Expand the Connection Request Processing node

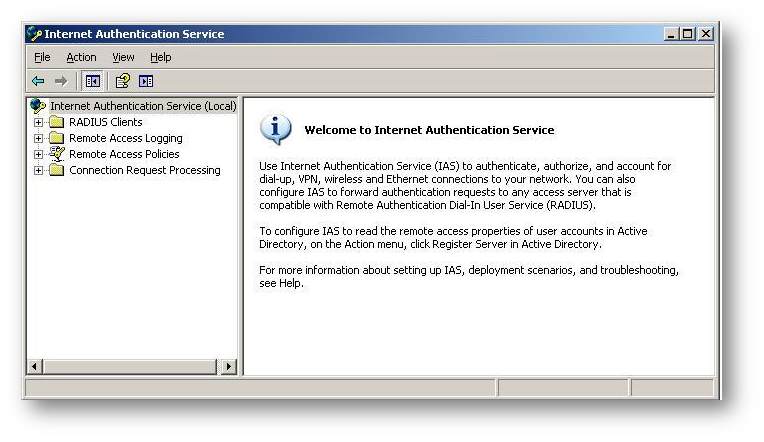[39, 170]
